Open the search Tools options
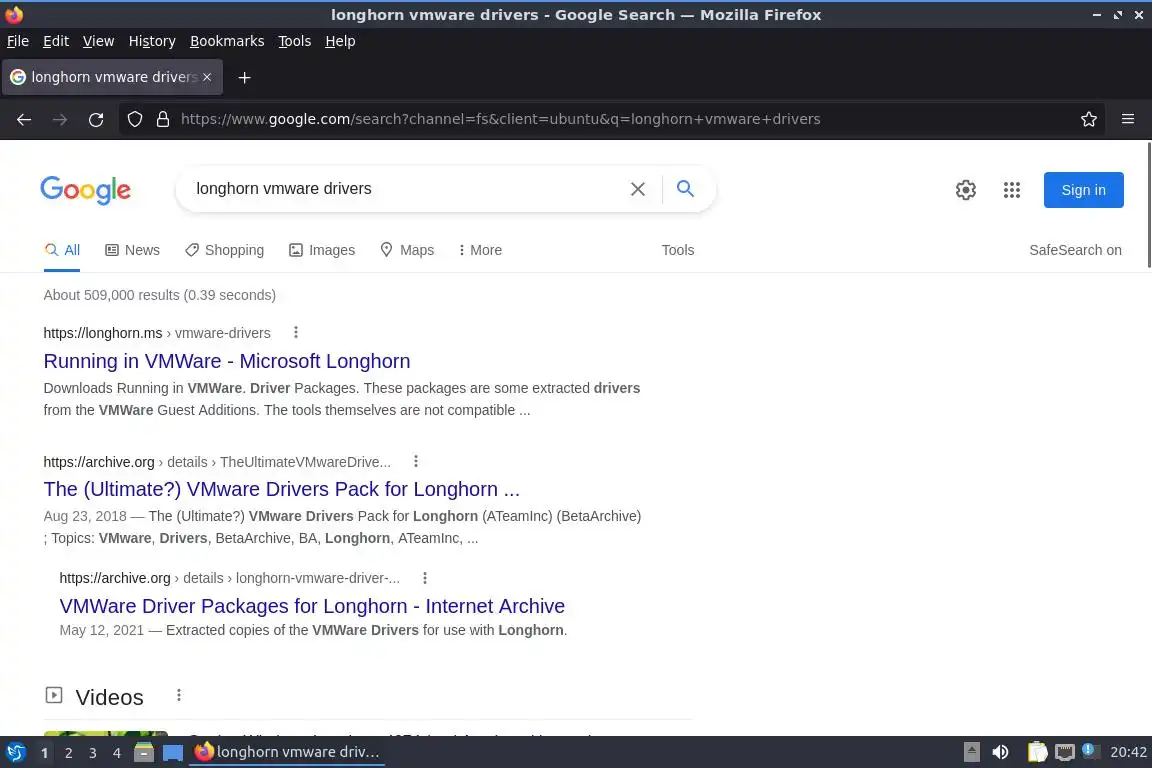This screenshot has height=768, width=1152. pos(677,250)
